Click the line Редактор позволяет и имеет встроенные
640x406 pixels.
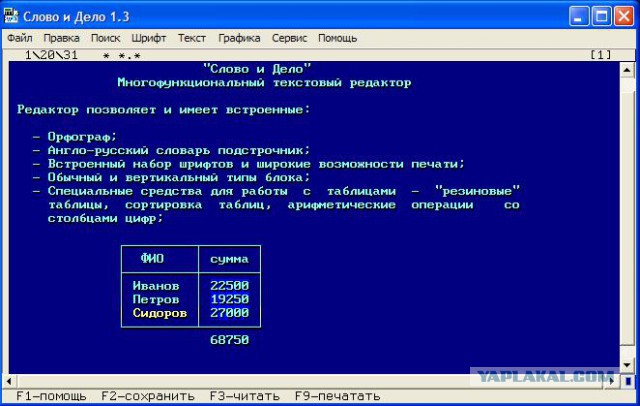(164, 110)
